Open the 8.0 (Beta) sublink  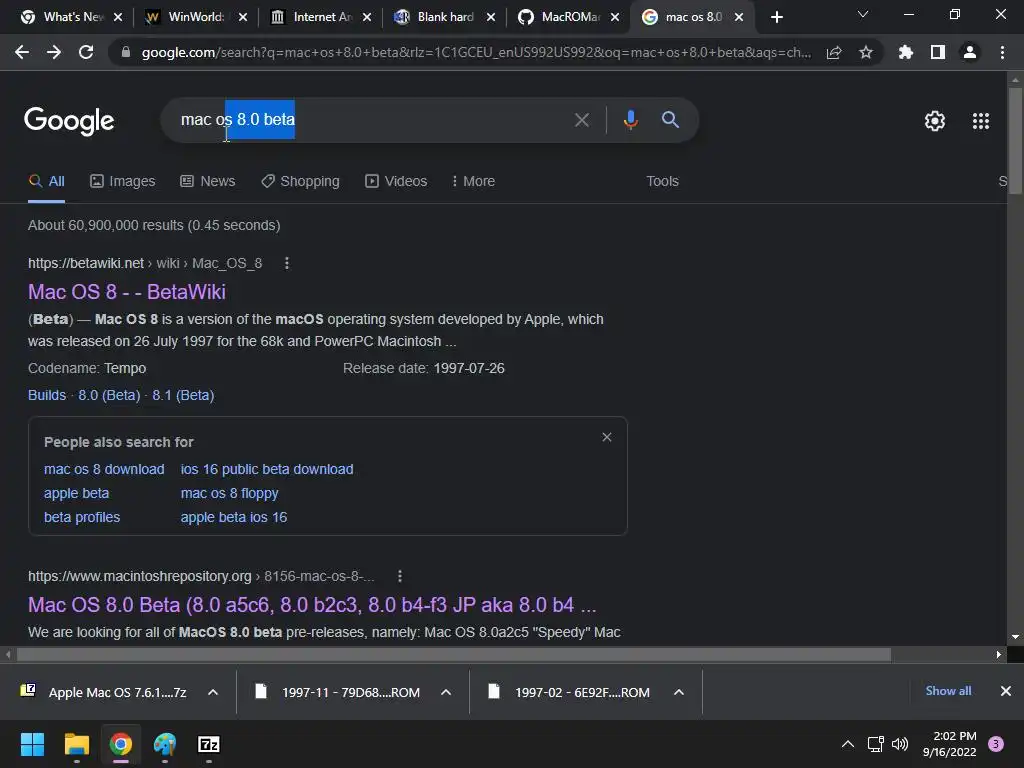(x=109, y=395)
